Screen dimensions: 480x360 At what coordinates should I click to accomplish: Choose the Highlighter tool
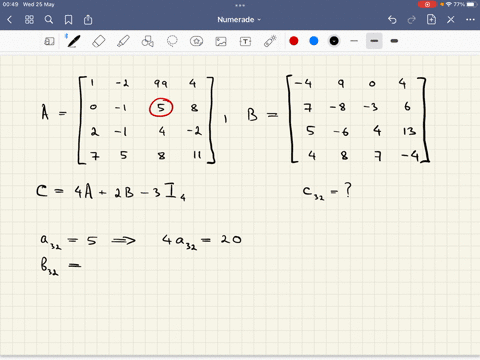[x=123, y=41]
